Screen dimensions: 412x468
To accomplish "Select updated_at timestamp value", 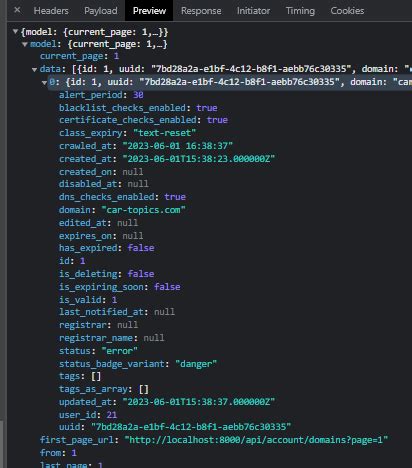I will (199, 402).
